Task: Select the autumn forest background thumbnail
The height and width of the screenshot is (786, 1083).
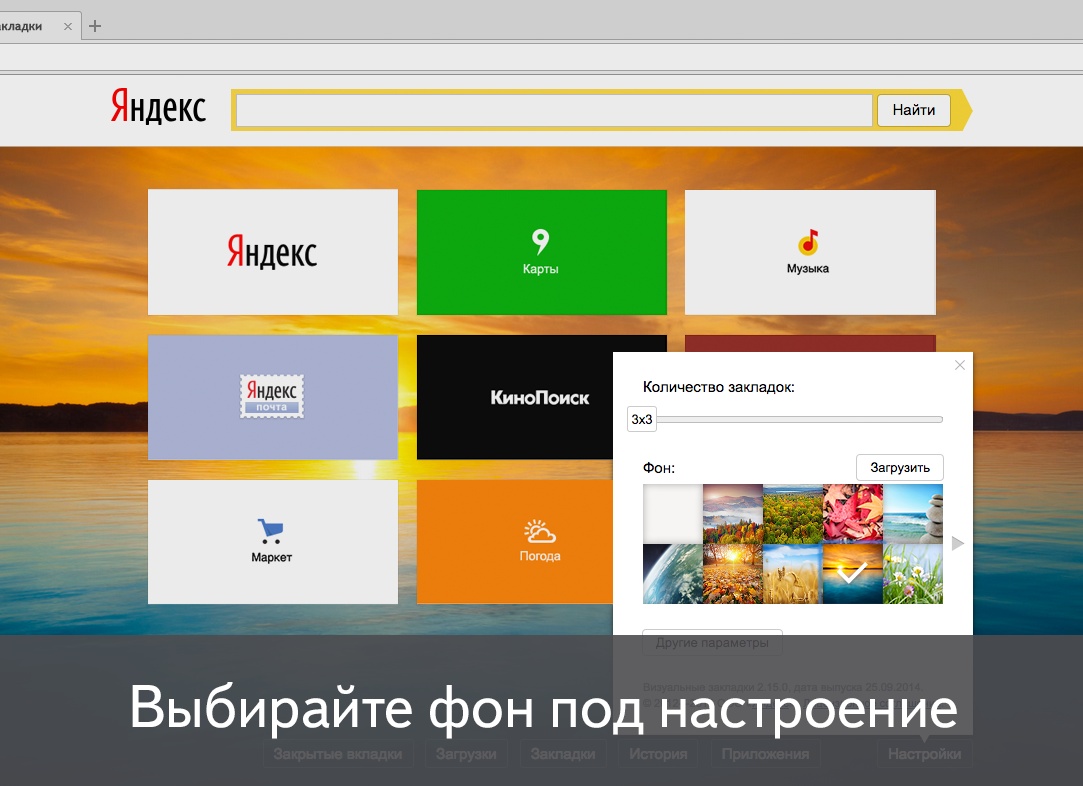Action: 793,513
